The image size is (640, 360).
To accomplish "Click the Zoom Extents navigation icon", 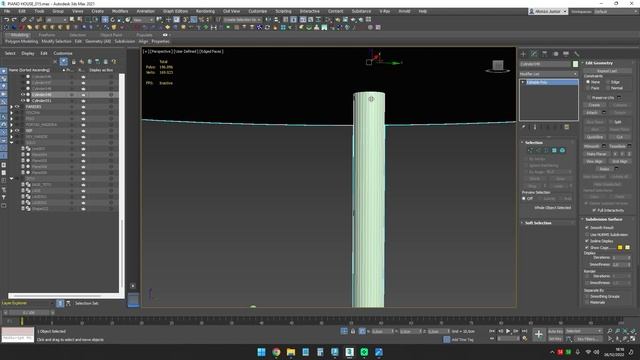I will click(625, 331).
